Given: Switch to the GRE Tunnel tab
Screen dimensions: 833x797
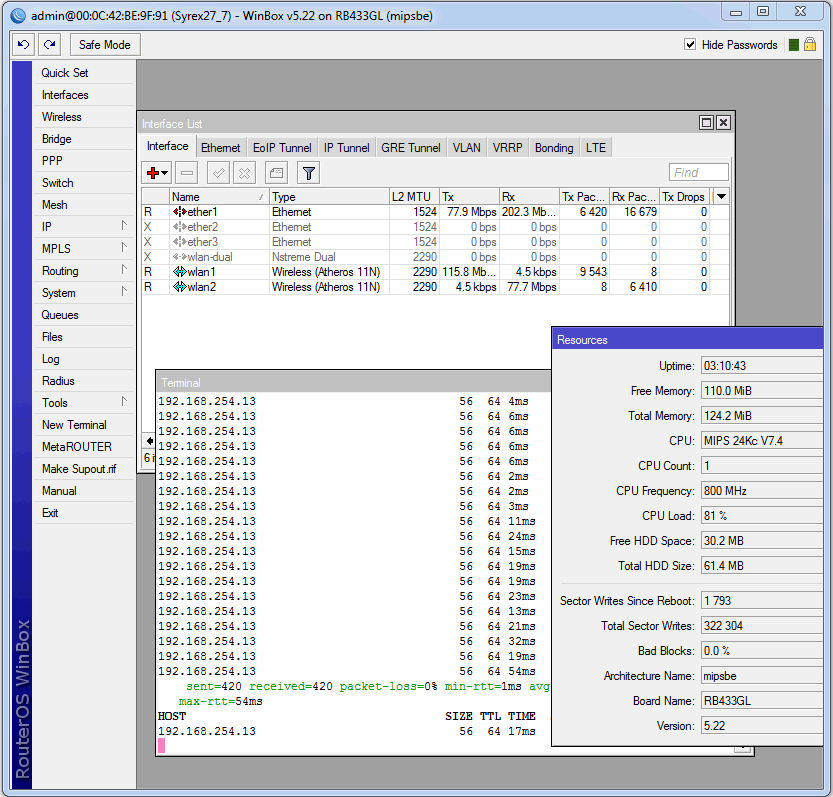Looking at the screenshot, I should 411,148.
